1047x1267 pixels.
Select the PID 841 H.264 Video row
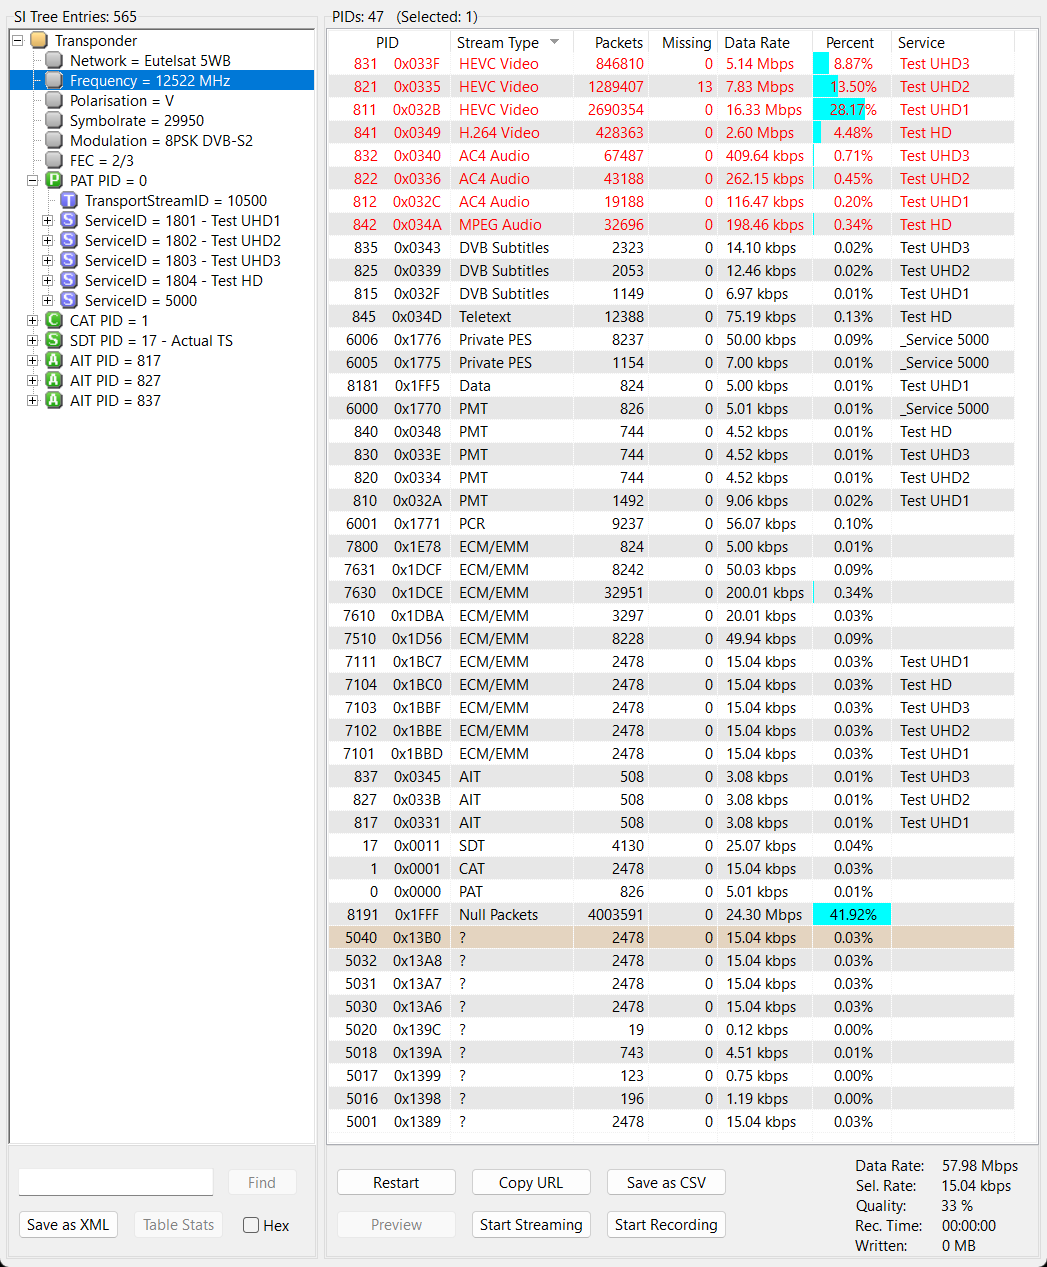[671, 133]
